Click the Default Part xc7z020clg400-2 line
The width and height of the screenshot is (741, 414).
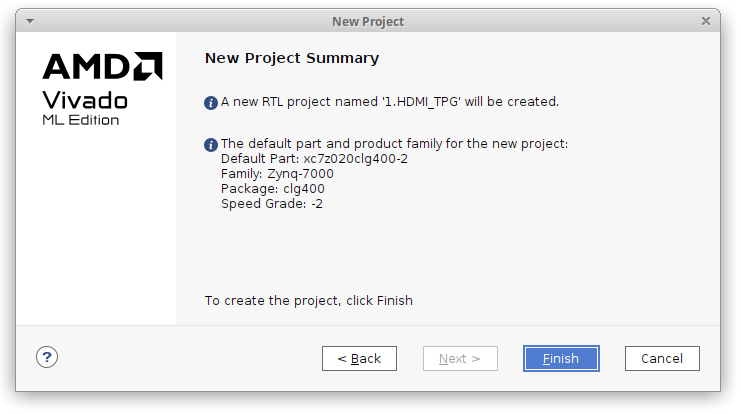(x=314, y=159)
